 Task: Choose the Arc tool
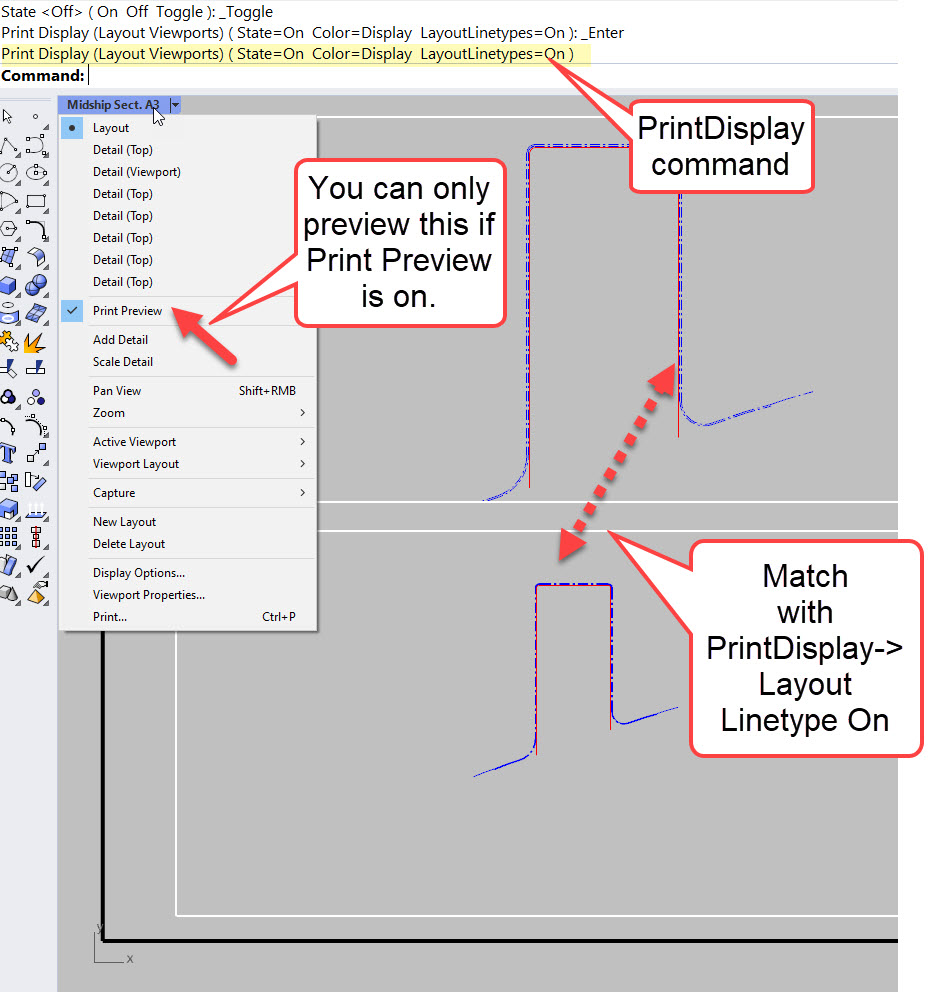pyautogui.click(x=9, y=201)
